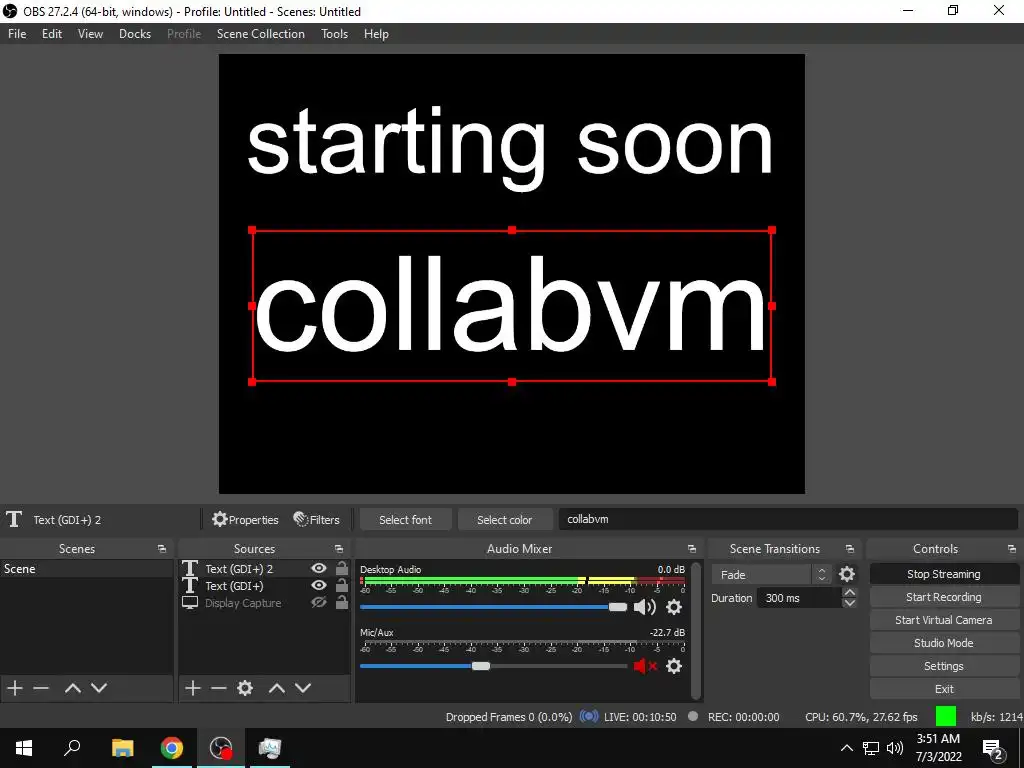Open the Edit menu
The image size is (1024, 768).
[52, 34]
